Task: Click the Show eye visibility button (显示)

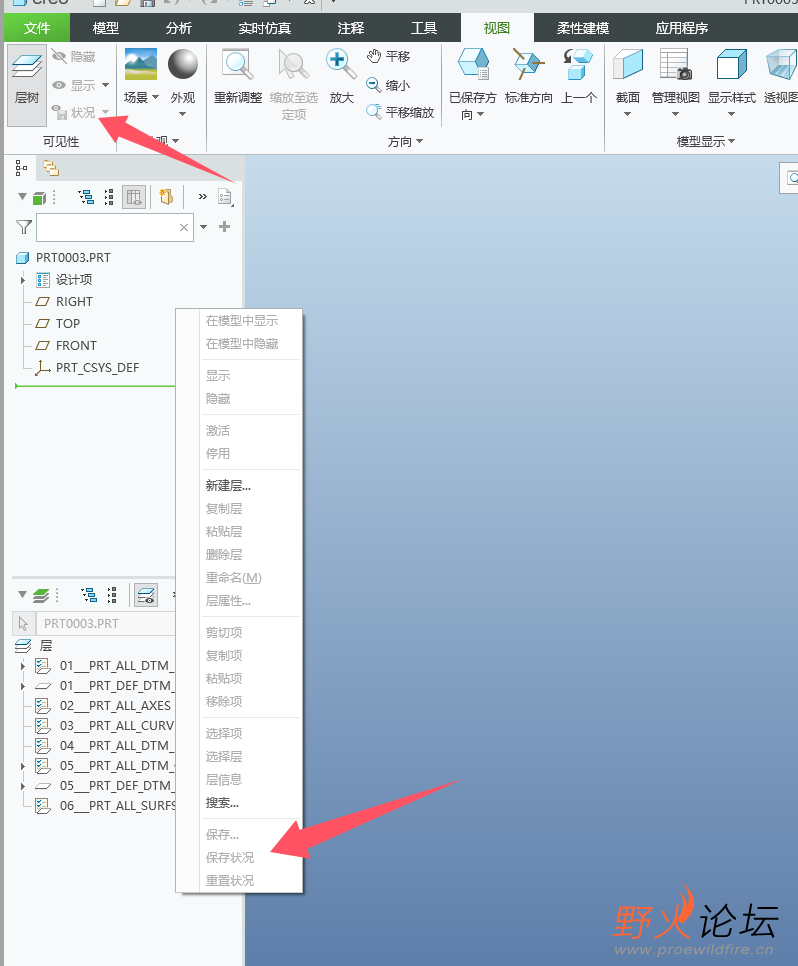Action: pos(74,85)
